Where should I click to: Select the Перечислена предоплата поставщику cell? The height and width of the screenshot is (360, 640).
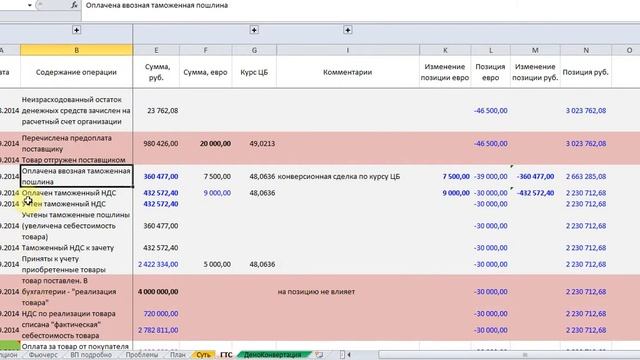[x=76, y=143]
